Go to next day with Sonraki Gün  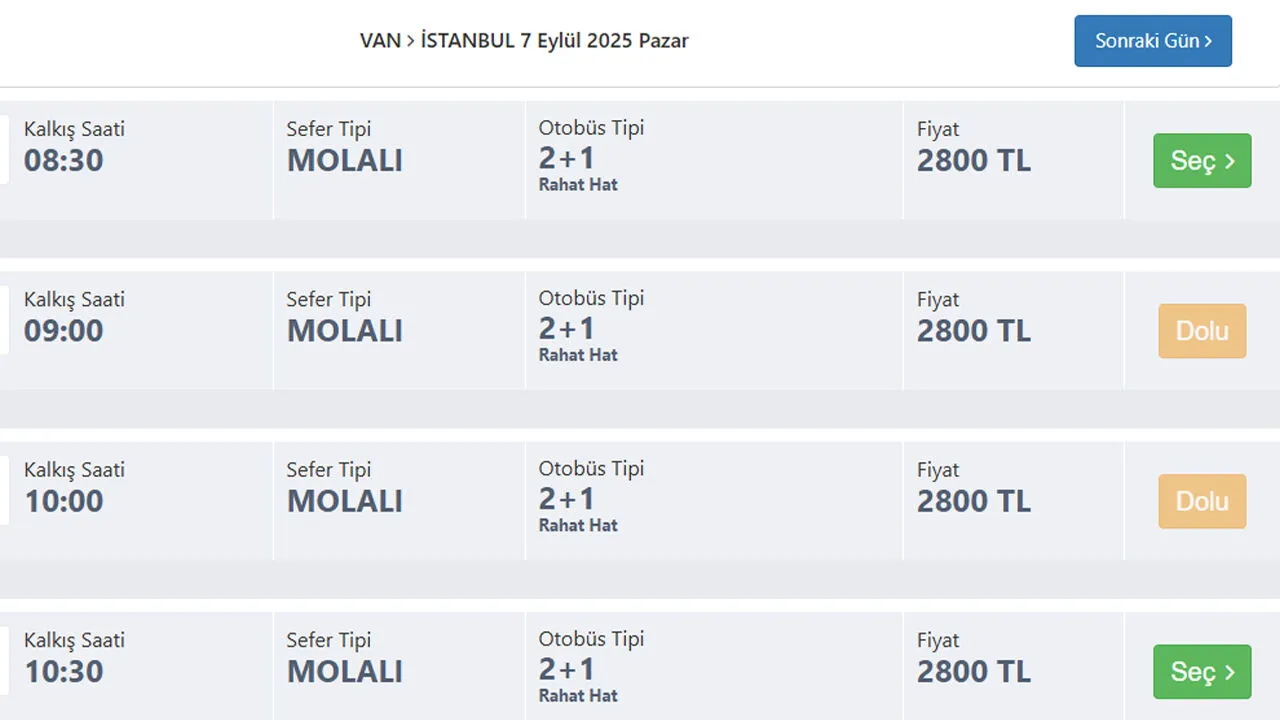coord(1153,41)
